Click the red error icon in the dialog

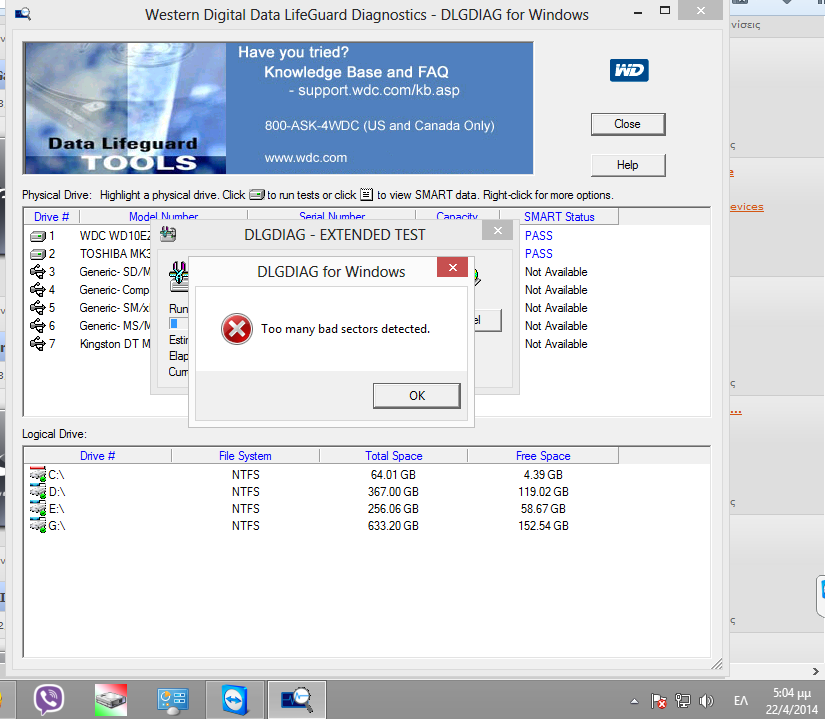click(237, 329)
